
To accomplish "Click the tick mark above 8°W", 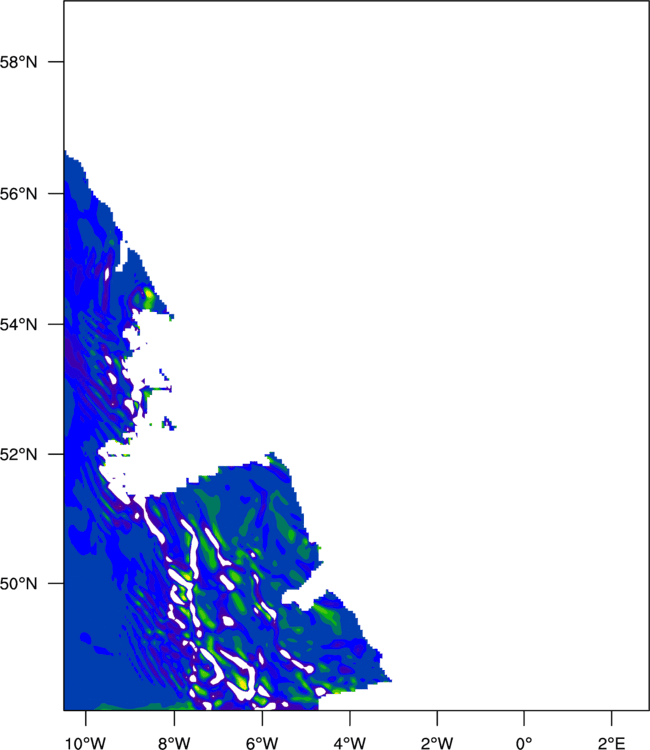I will [174, 718].
